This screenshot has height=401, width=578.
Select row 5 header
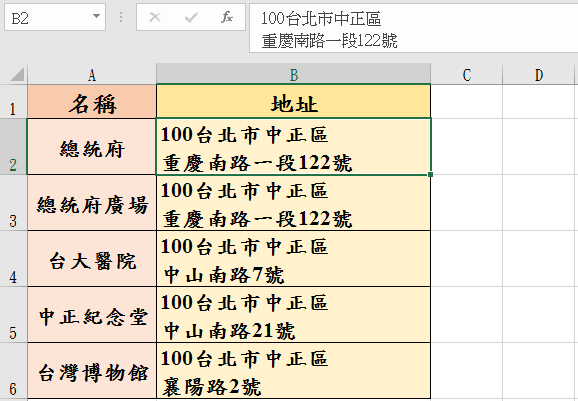point(13,315)
